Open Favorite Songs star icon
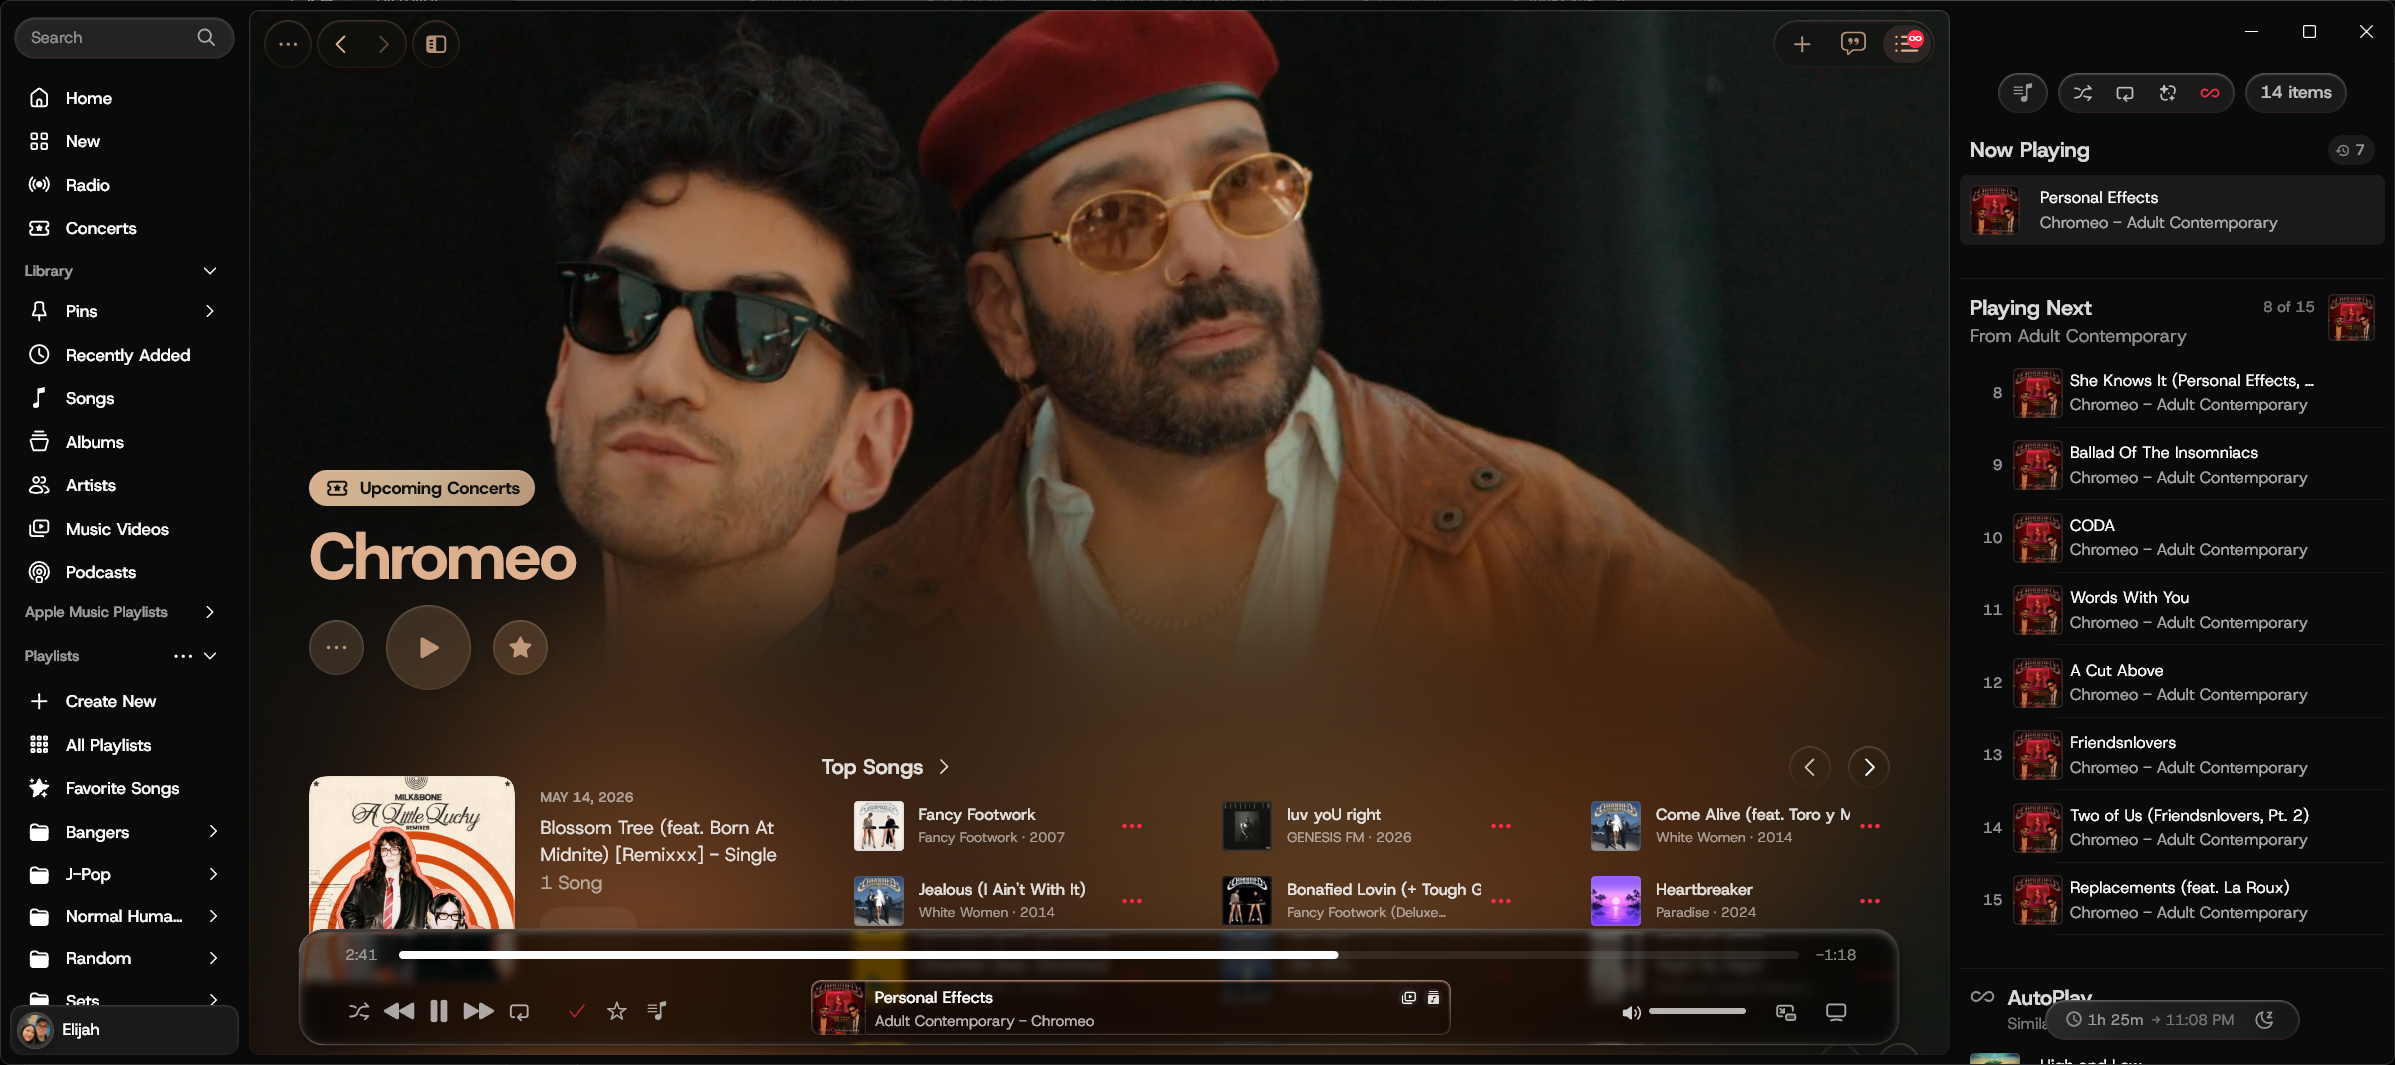 pos(39,788)
